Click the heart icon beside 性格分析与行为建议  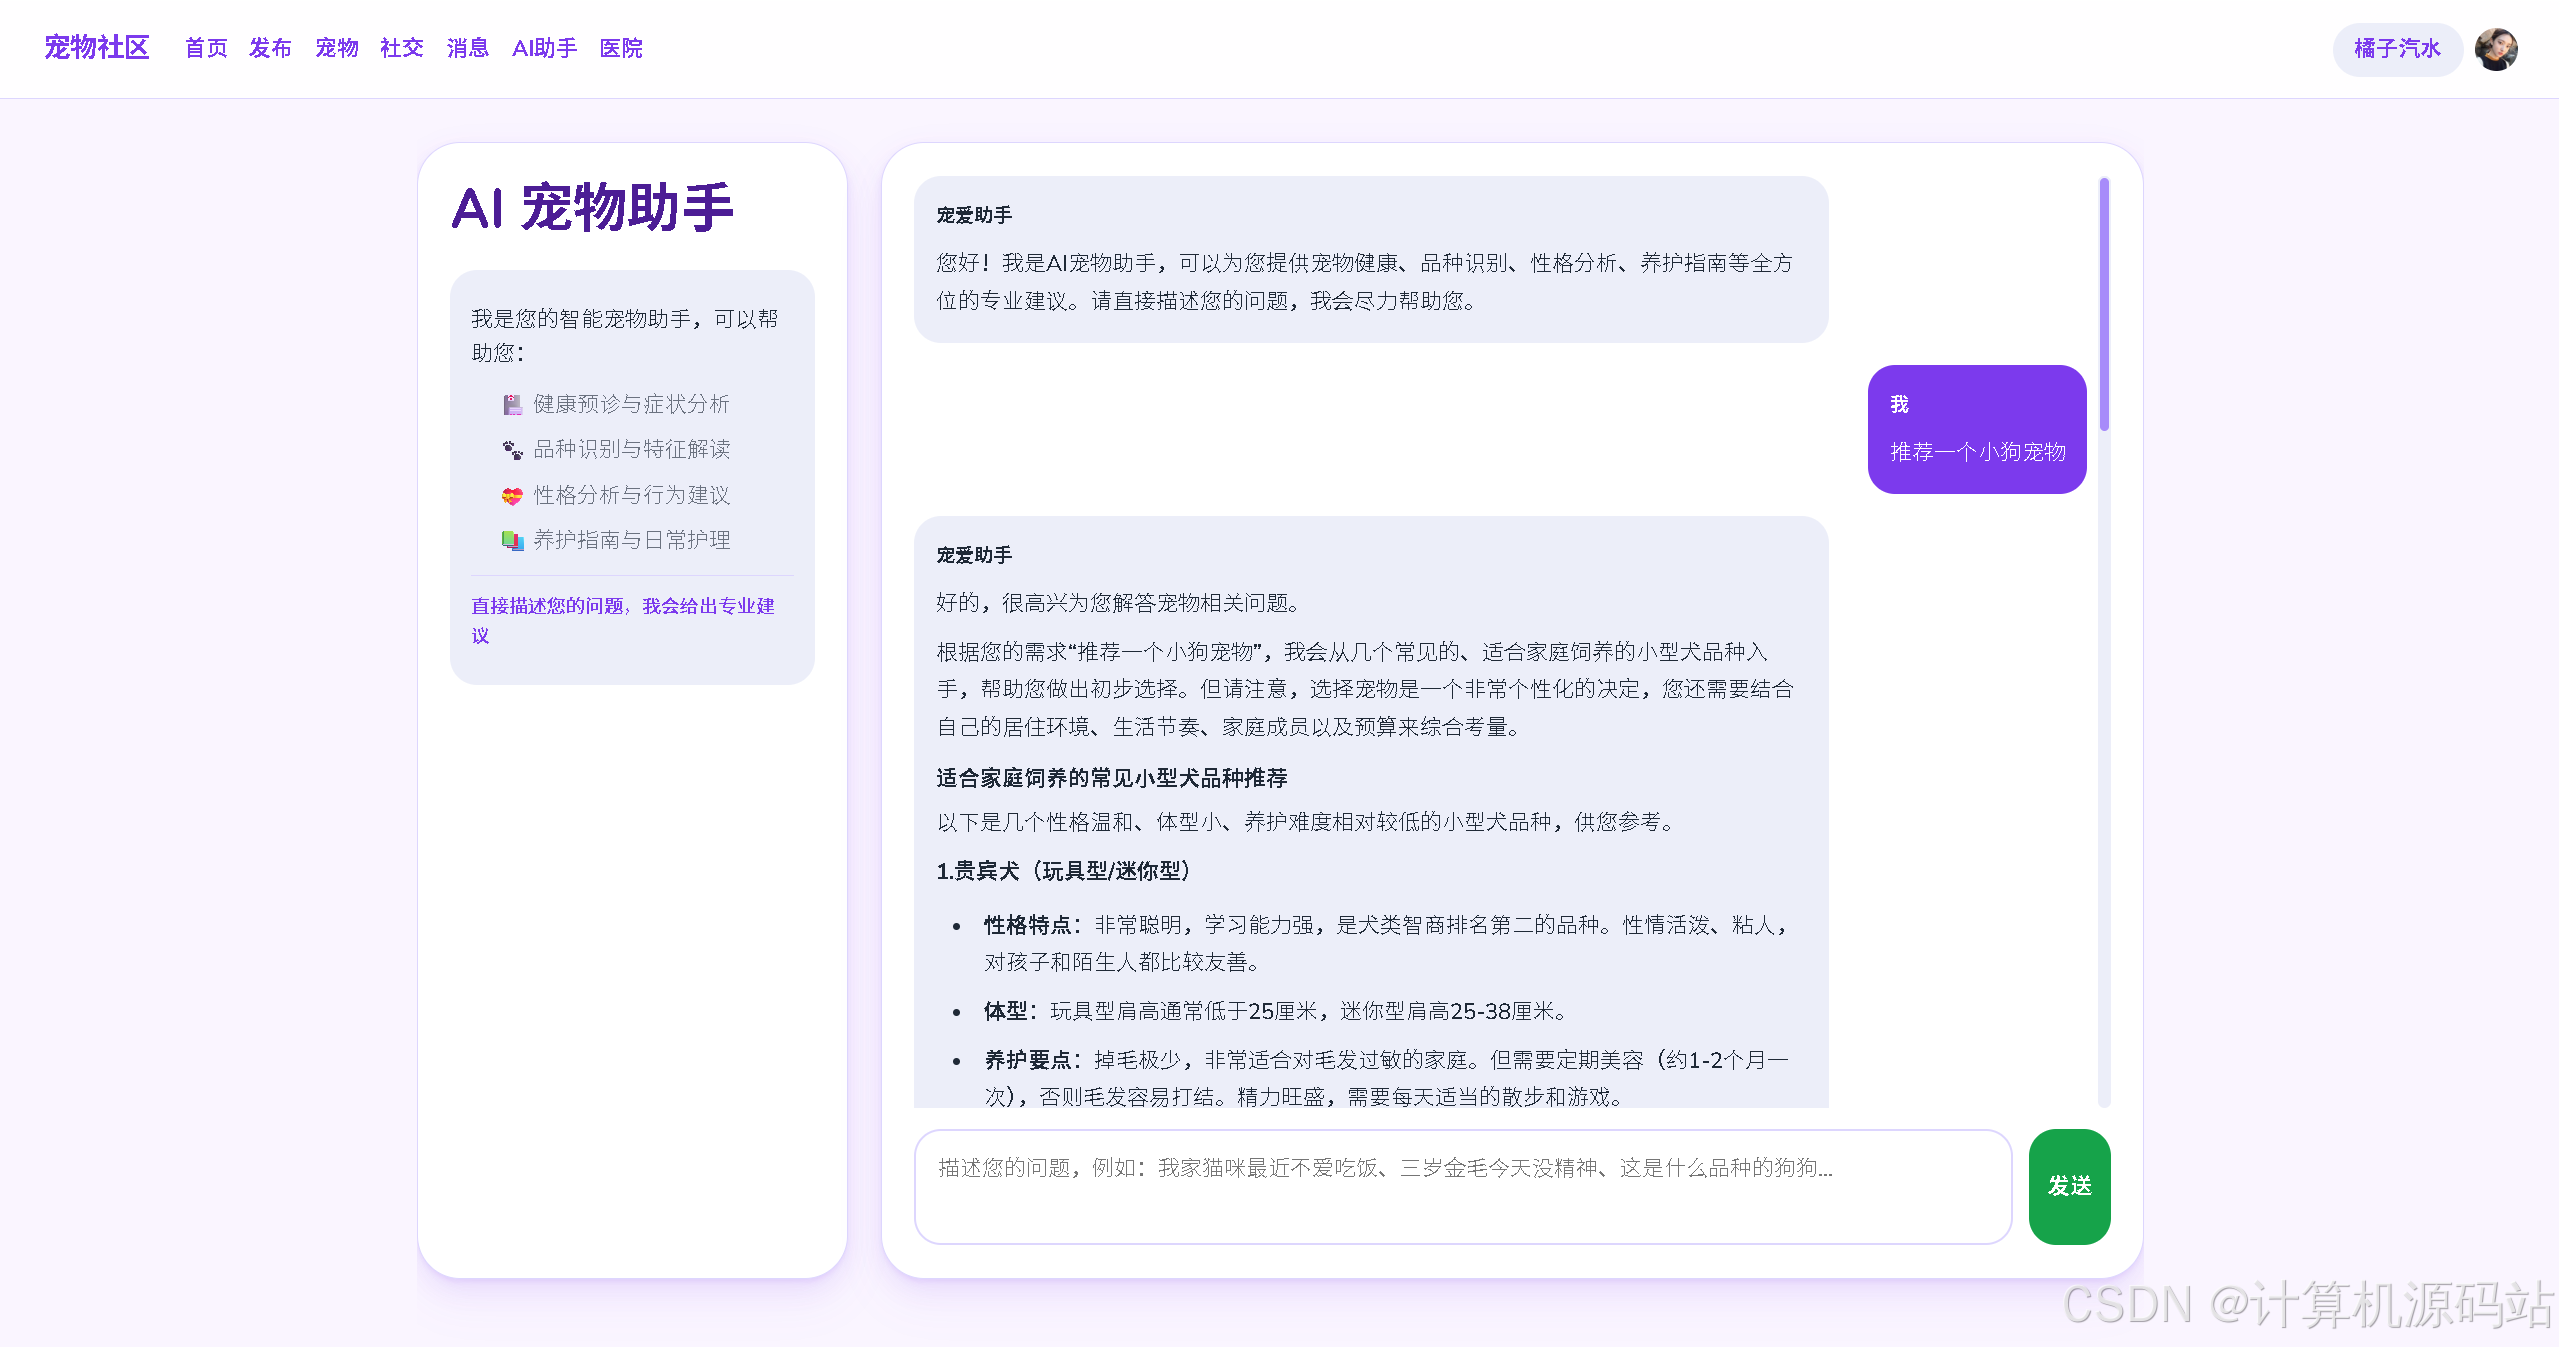[512, 495]
